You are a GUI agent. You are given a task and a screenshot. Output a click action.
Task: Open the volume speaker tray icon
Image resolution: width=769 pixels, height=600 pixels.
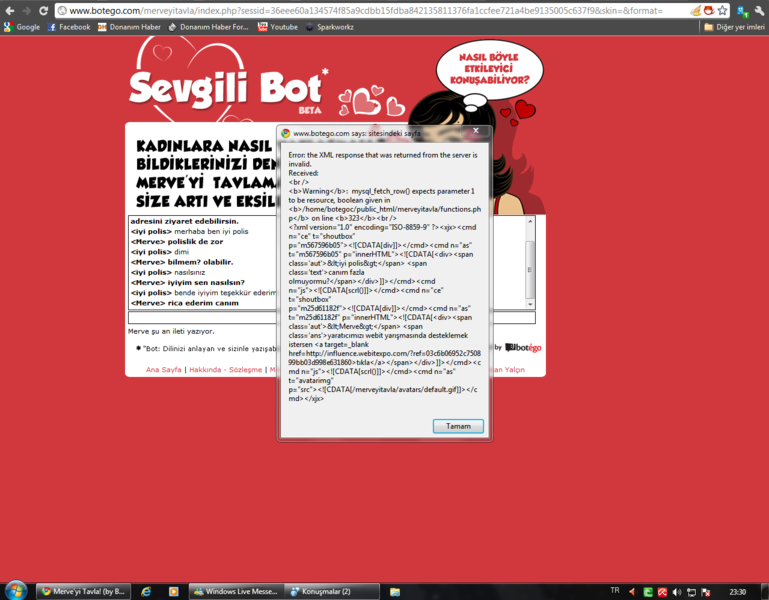click(x=677, y=592)
